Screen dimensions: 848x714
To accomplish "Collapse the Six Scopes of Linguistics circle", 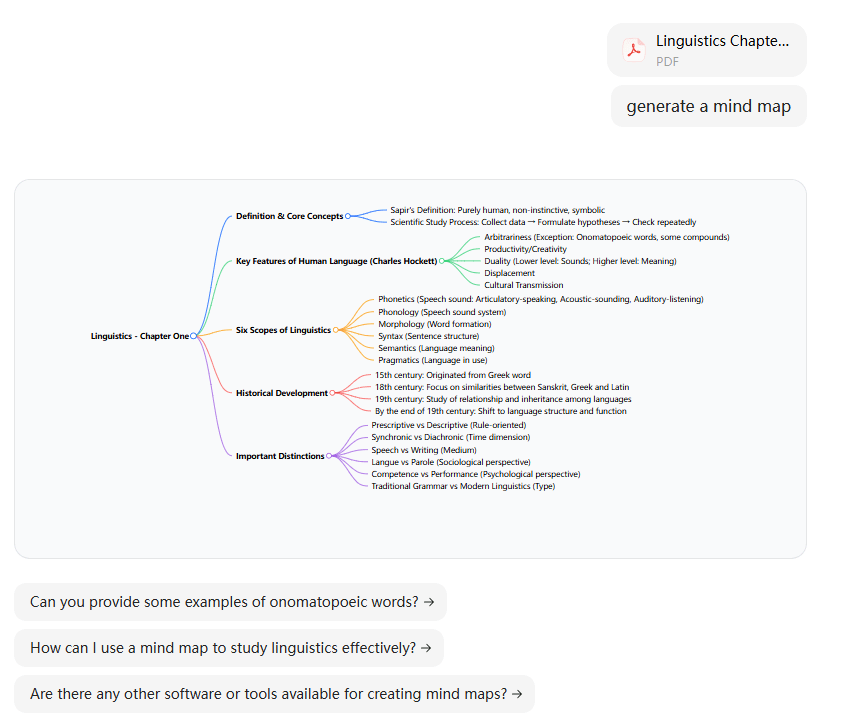I will tap(336, 330).
